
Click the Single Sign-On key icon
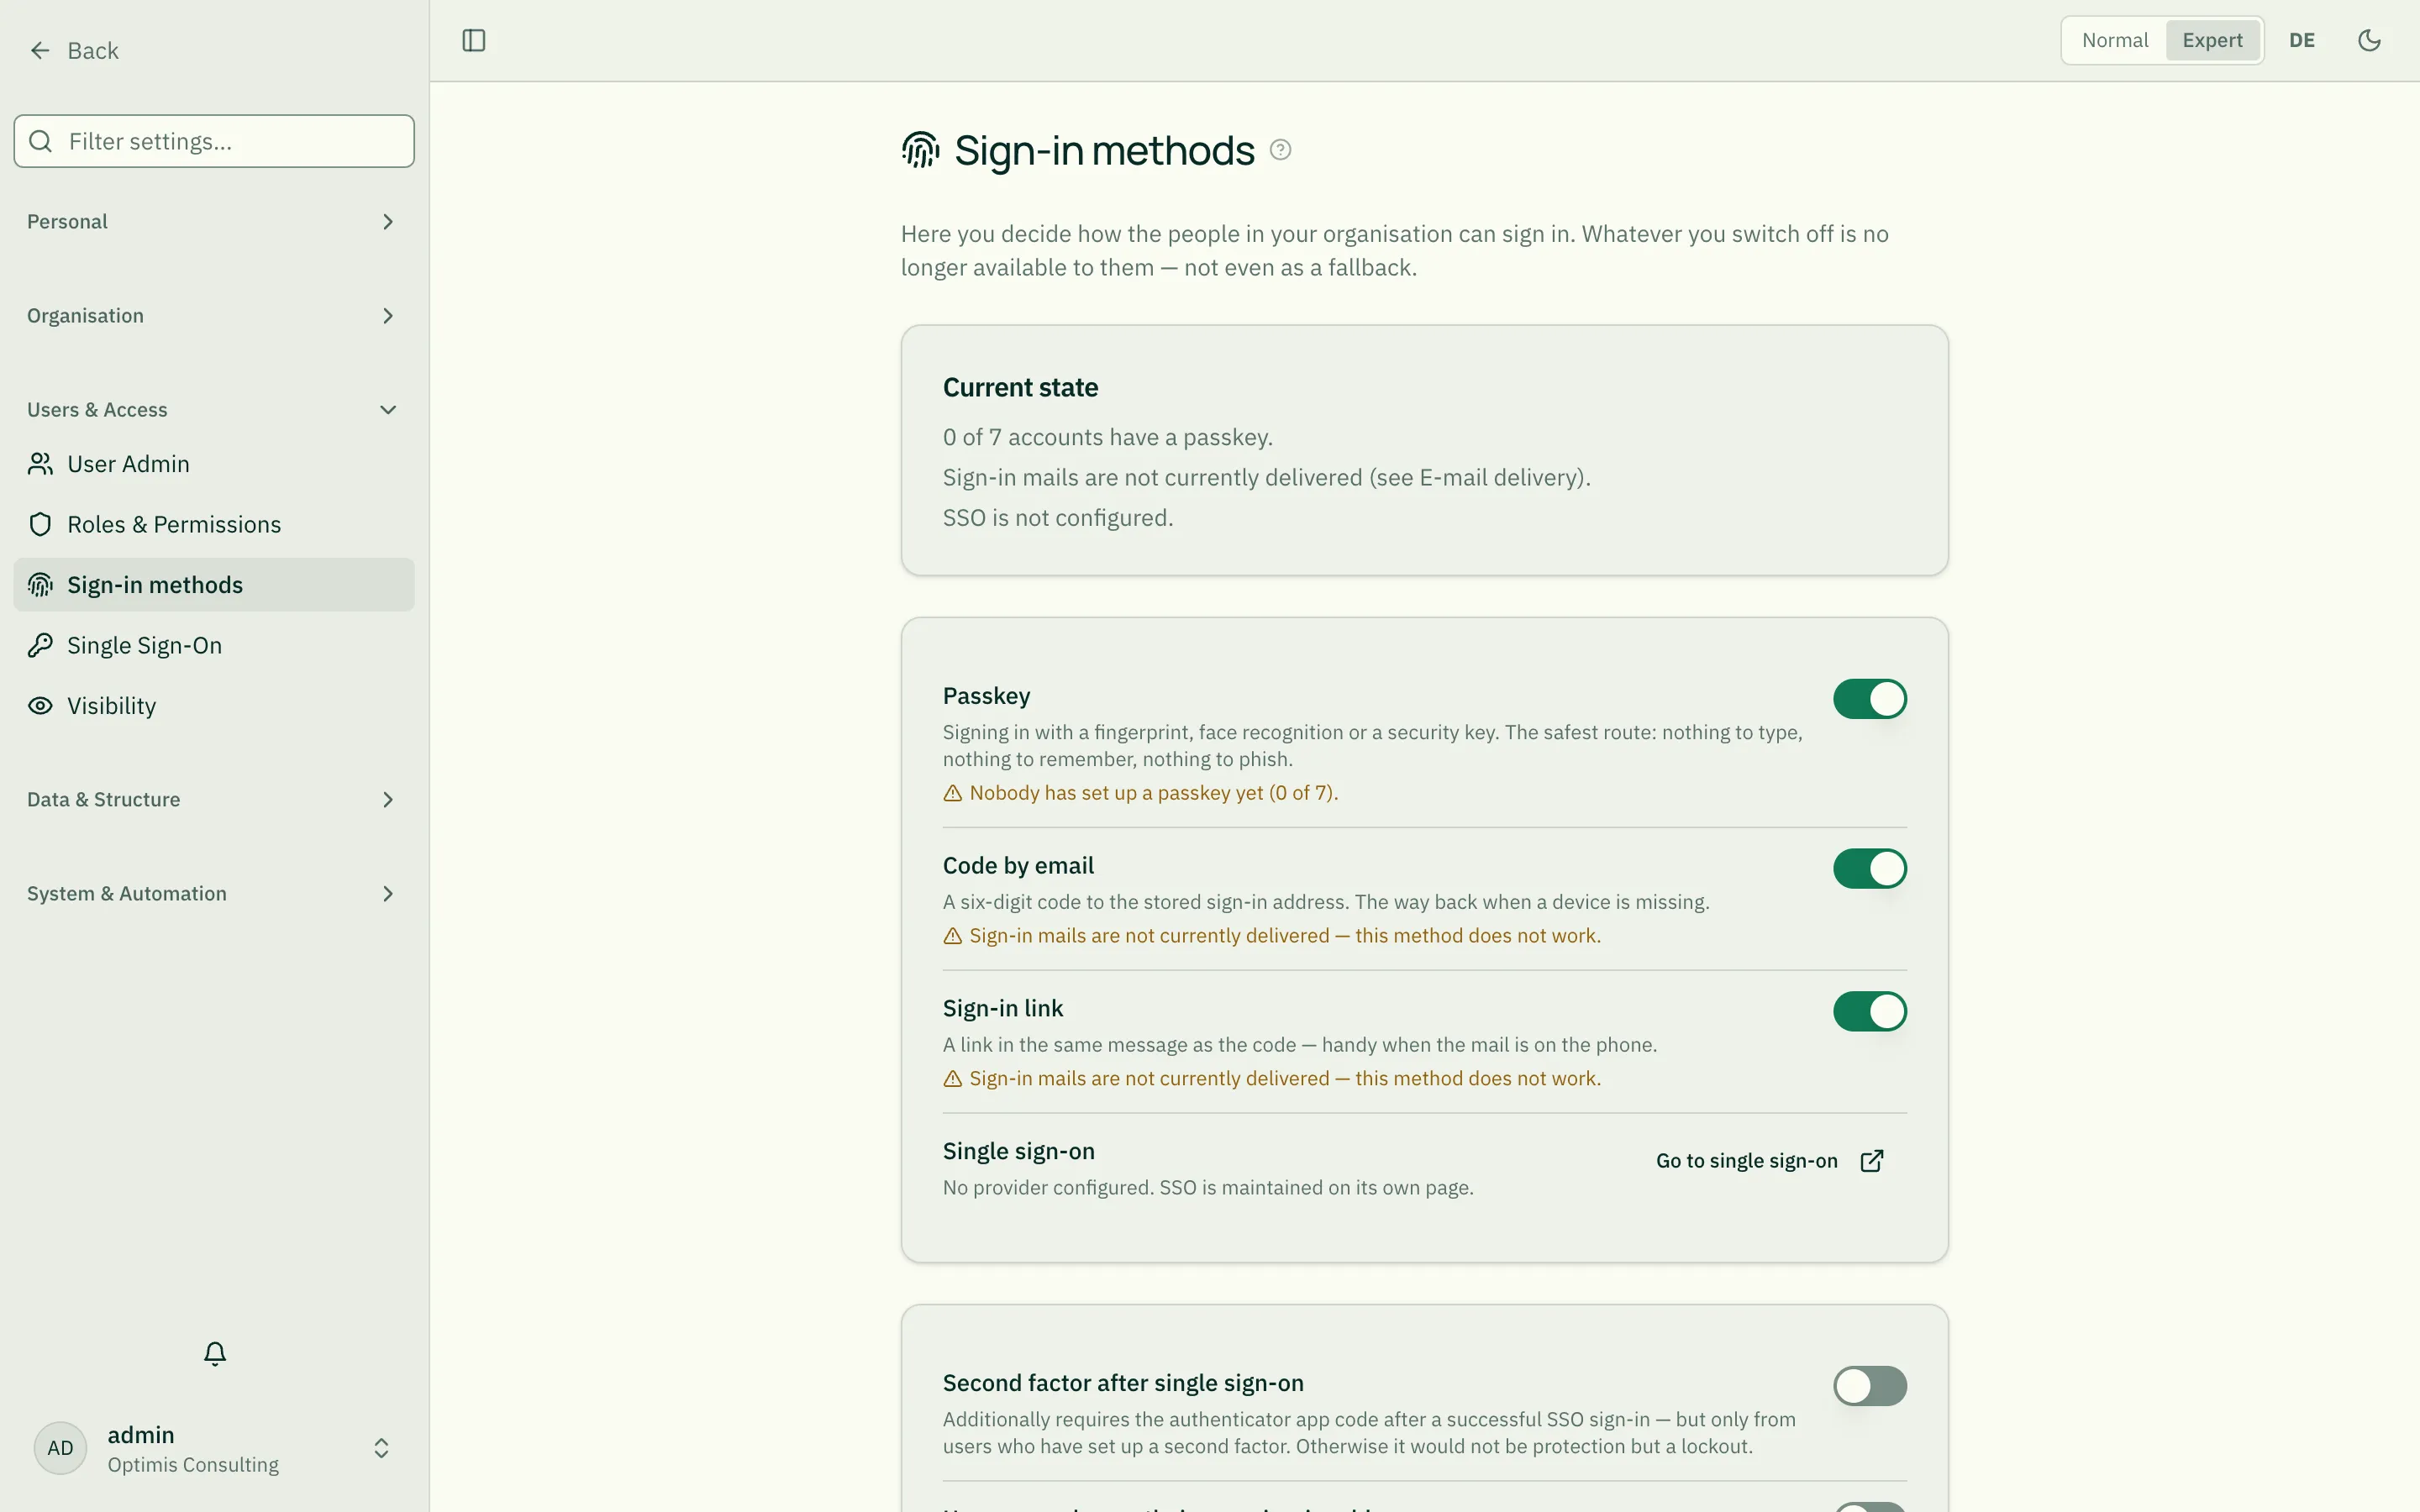click(40, 645)
